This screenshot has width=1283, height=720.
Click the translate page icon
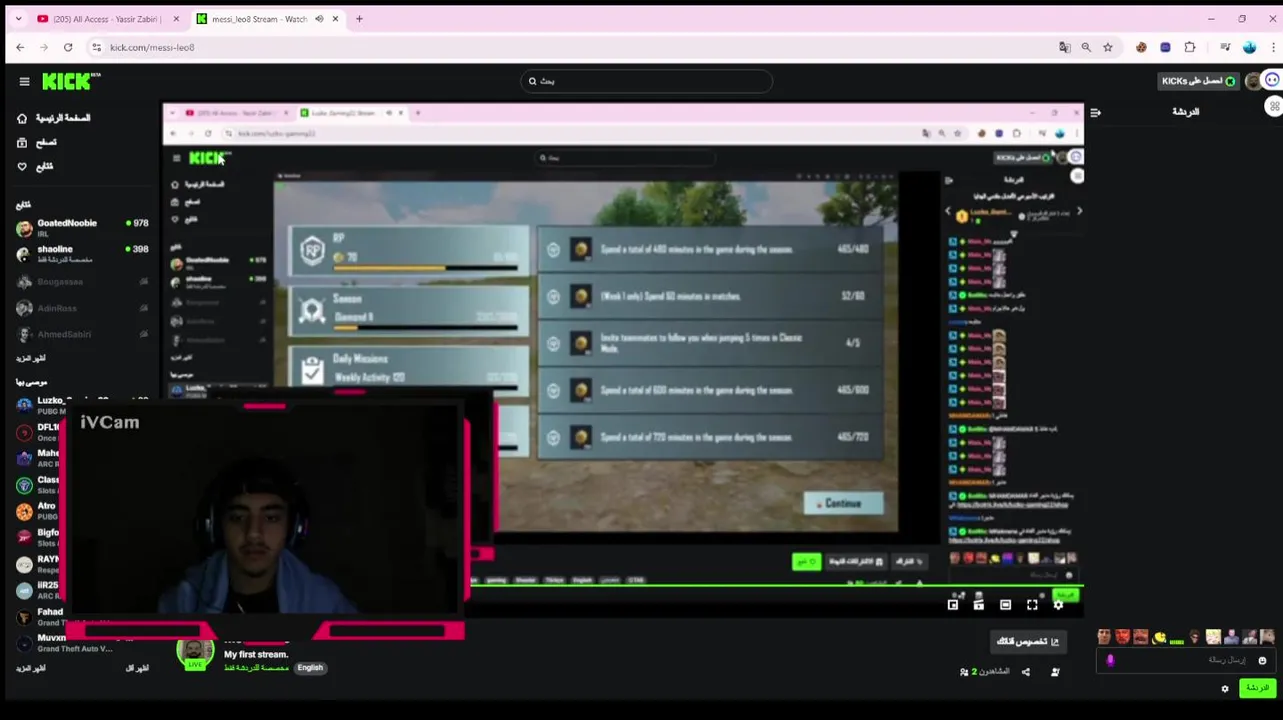point(1064,47)
